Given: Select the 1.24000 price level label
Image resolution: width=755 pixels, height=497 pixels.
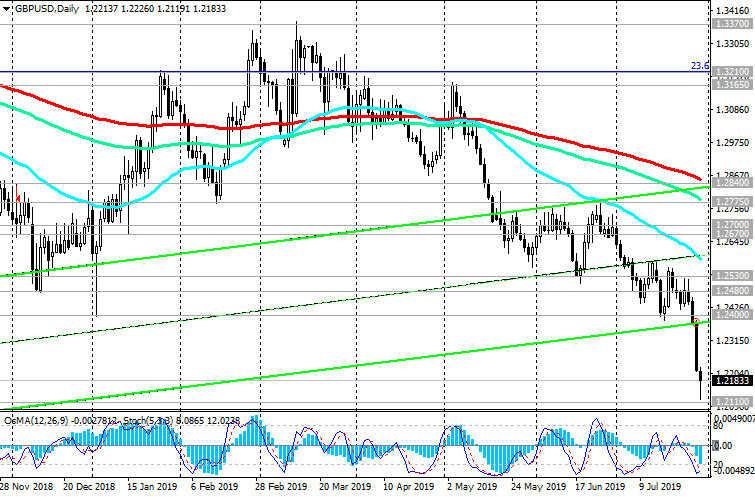Looking at the screenshot, I should 732,314.
